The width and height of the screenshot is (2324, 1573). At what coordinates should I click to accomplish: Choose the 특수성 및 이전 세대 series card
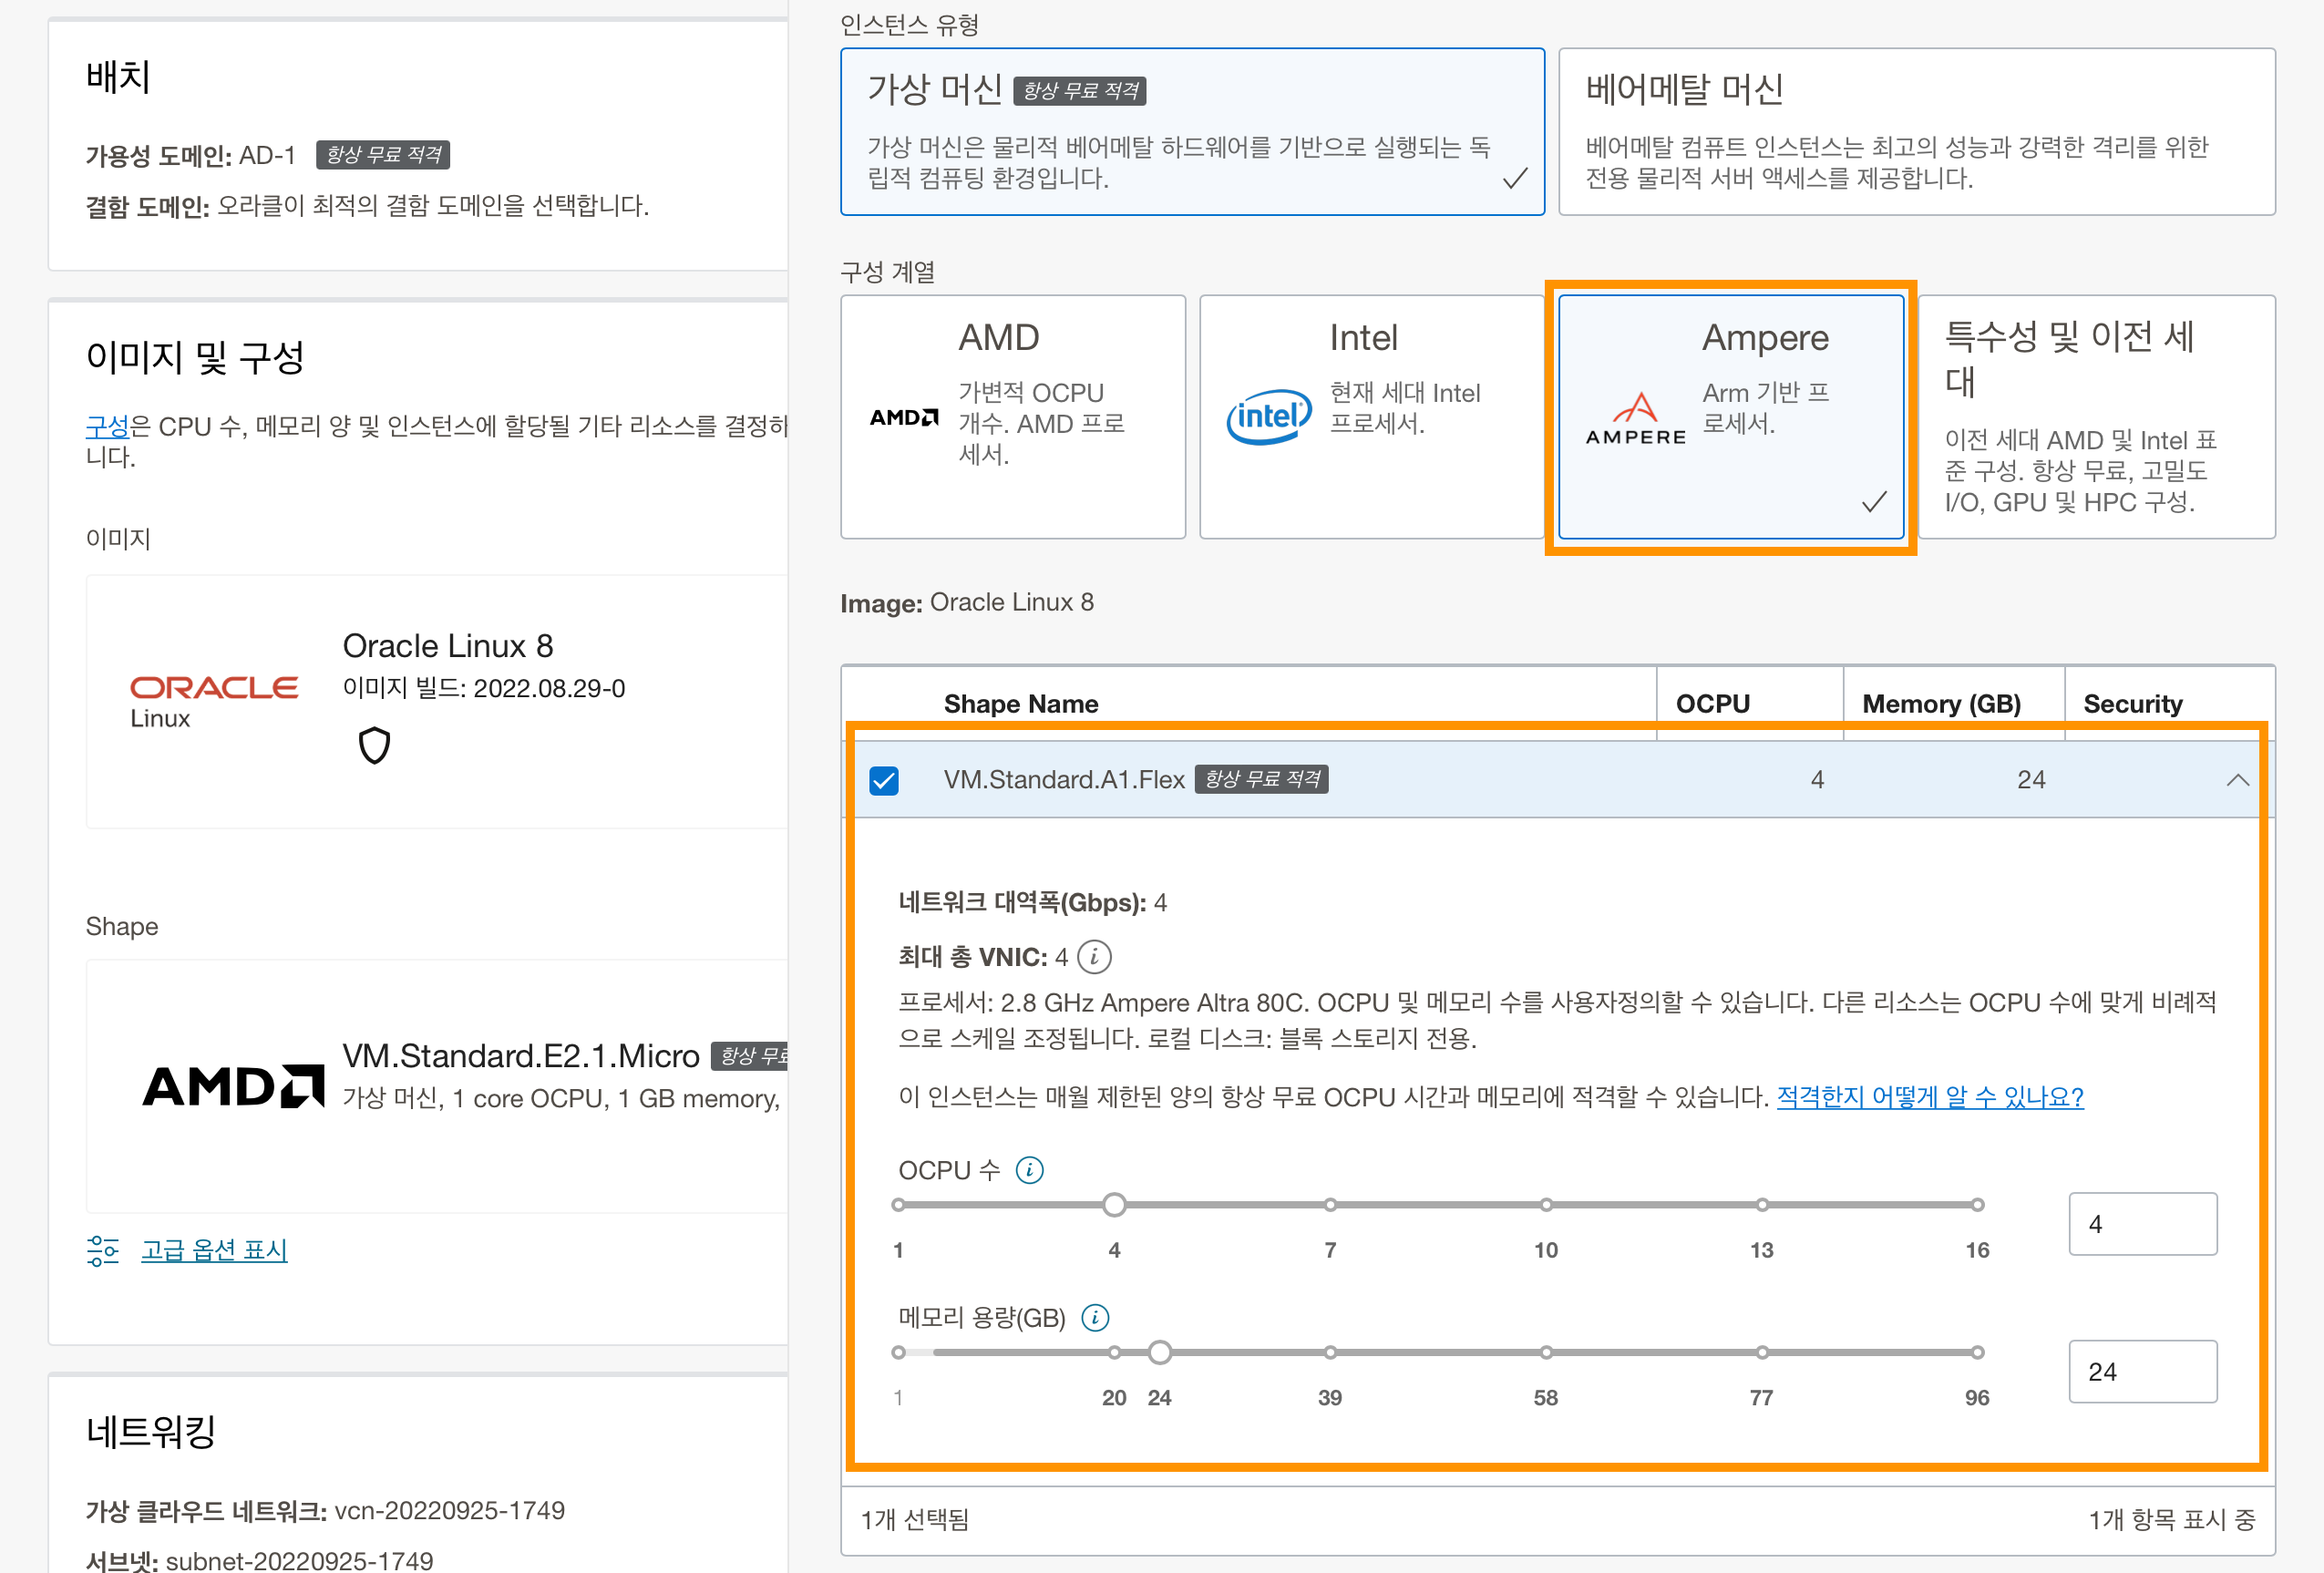tap(2096, 416)
